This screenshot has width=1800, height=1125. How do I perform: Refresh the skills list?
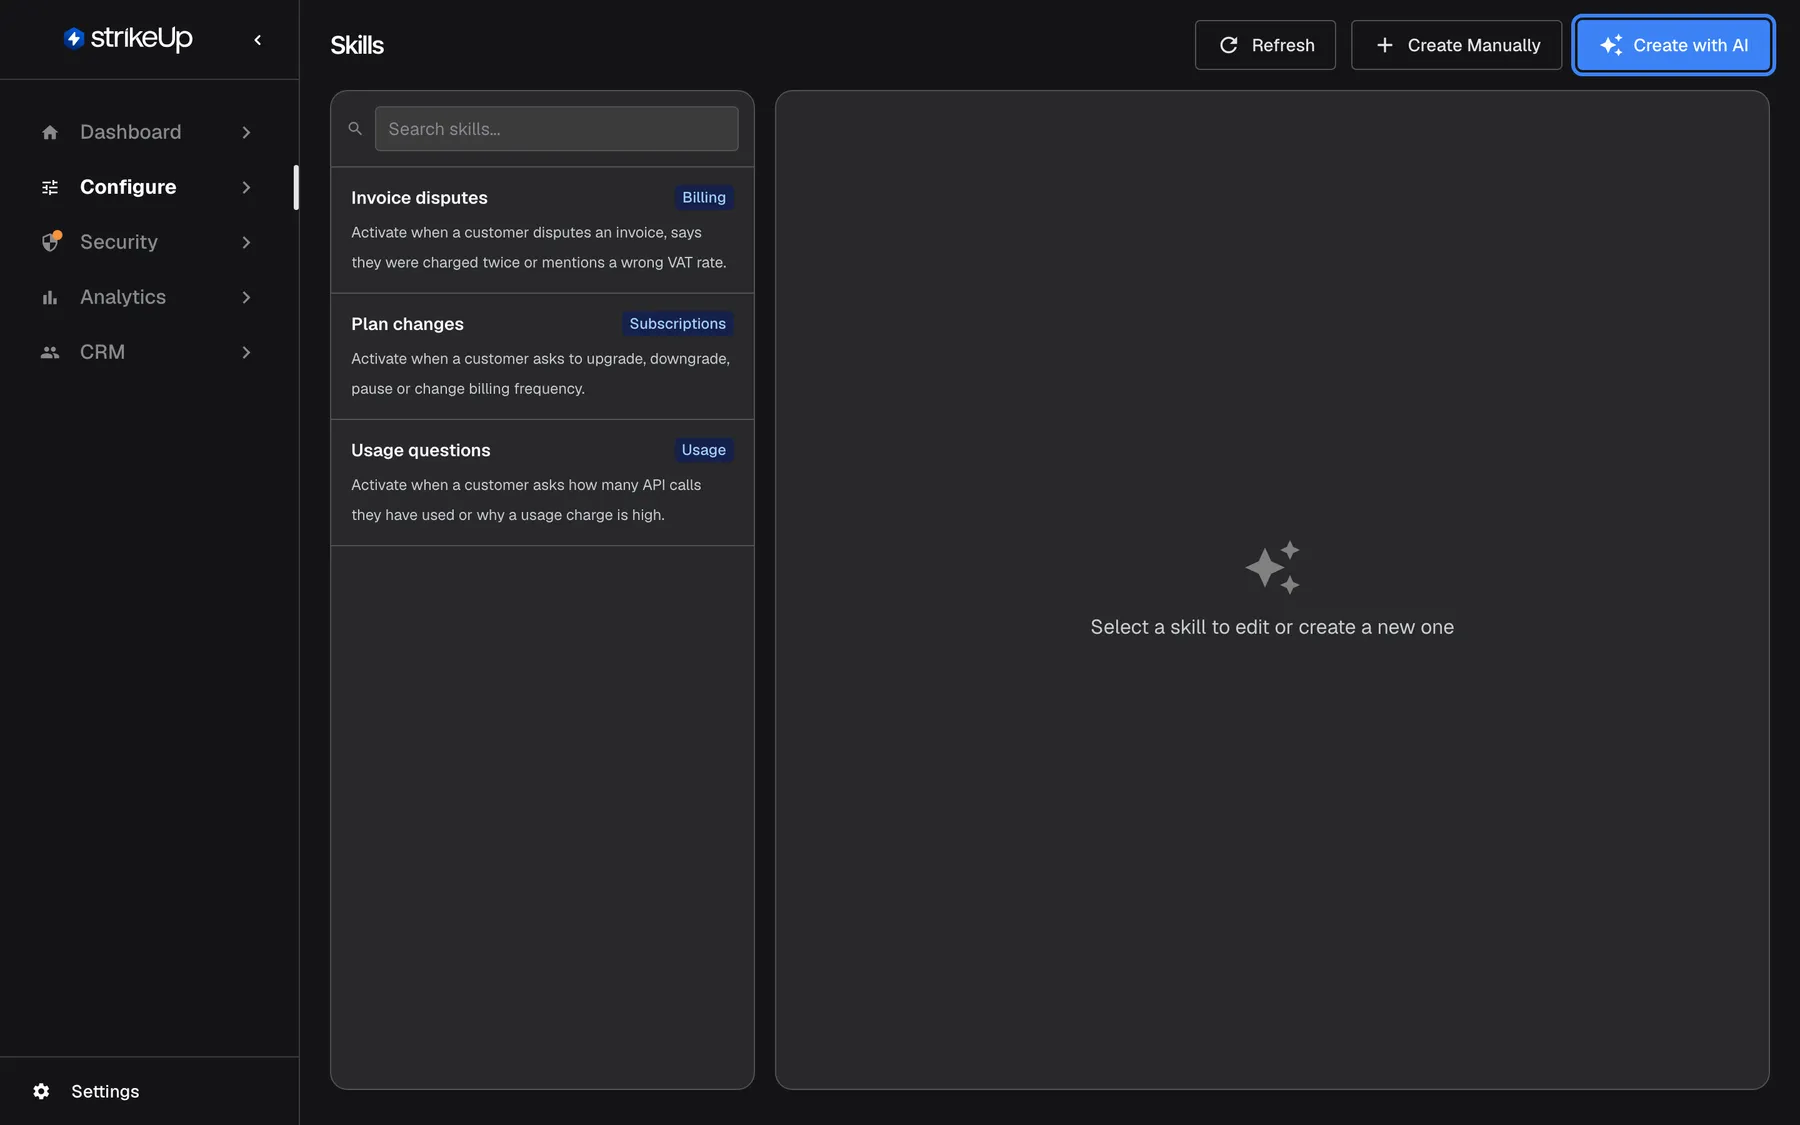tap(1265, 45)
